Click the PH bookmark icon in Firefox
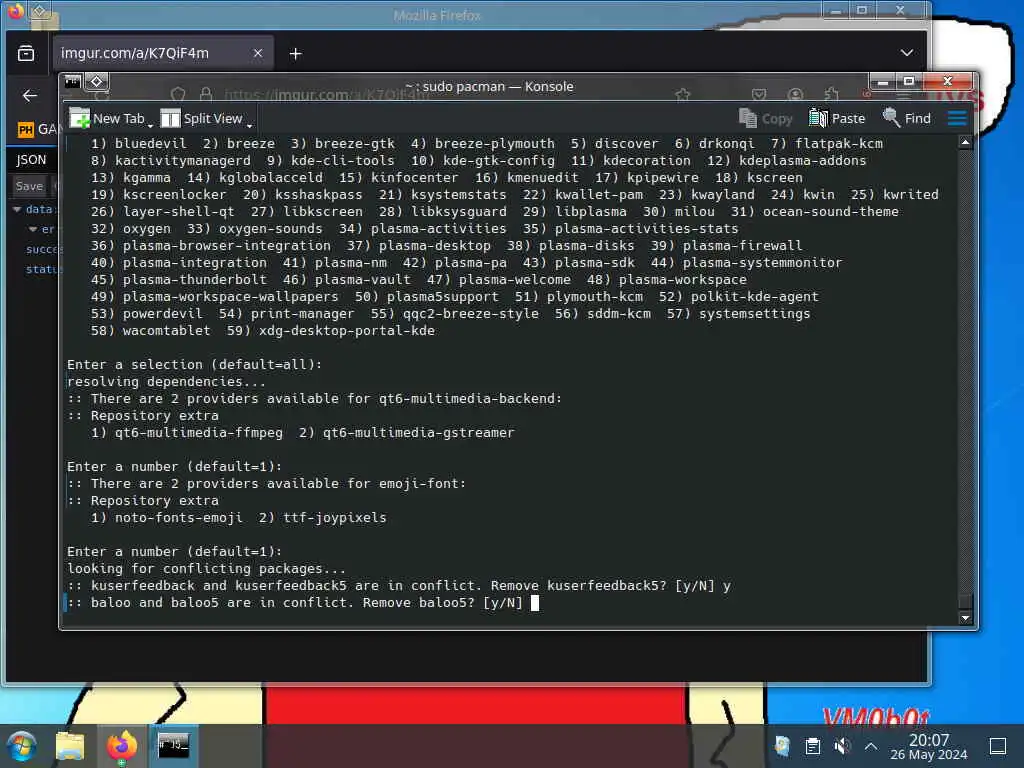This screenshot has width=1024, height=768. (25, 129)
